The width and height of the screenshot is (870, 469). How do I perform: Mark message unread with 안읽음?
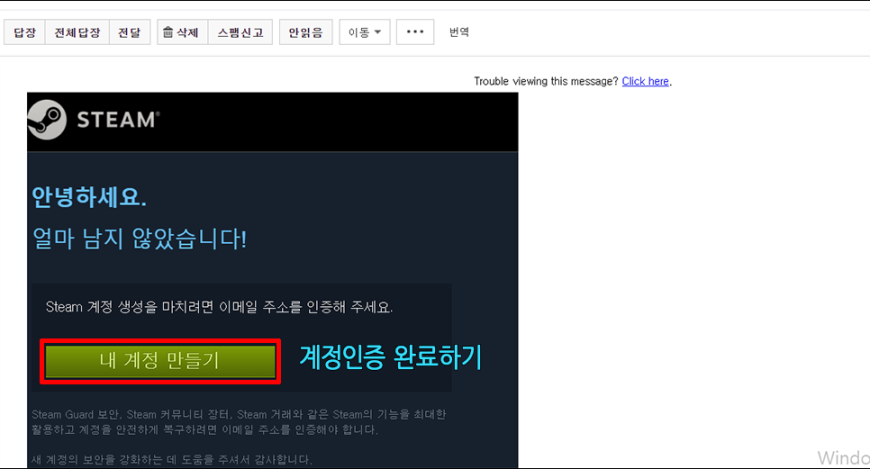point(306,32)
